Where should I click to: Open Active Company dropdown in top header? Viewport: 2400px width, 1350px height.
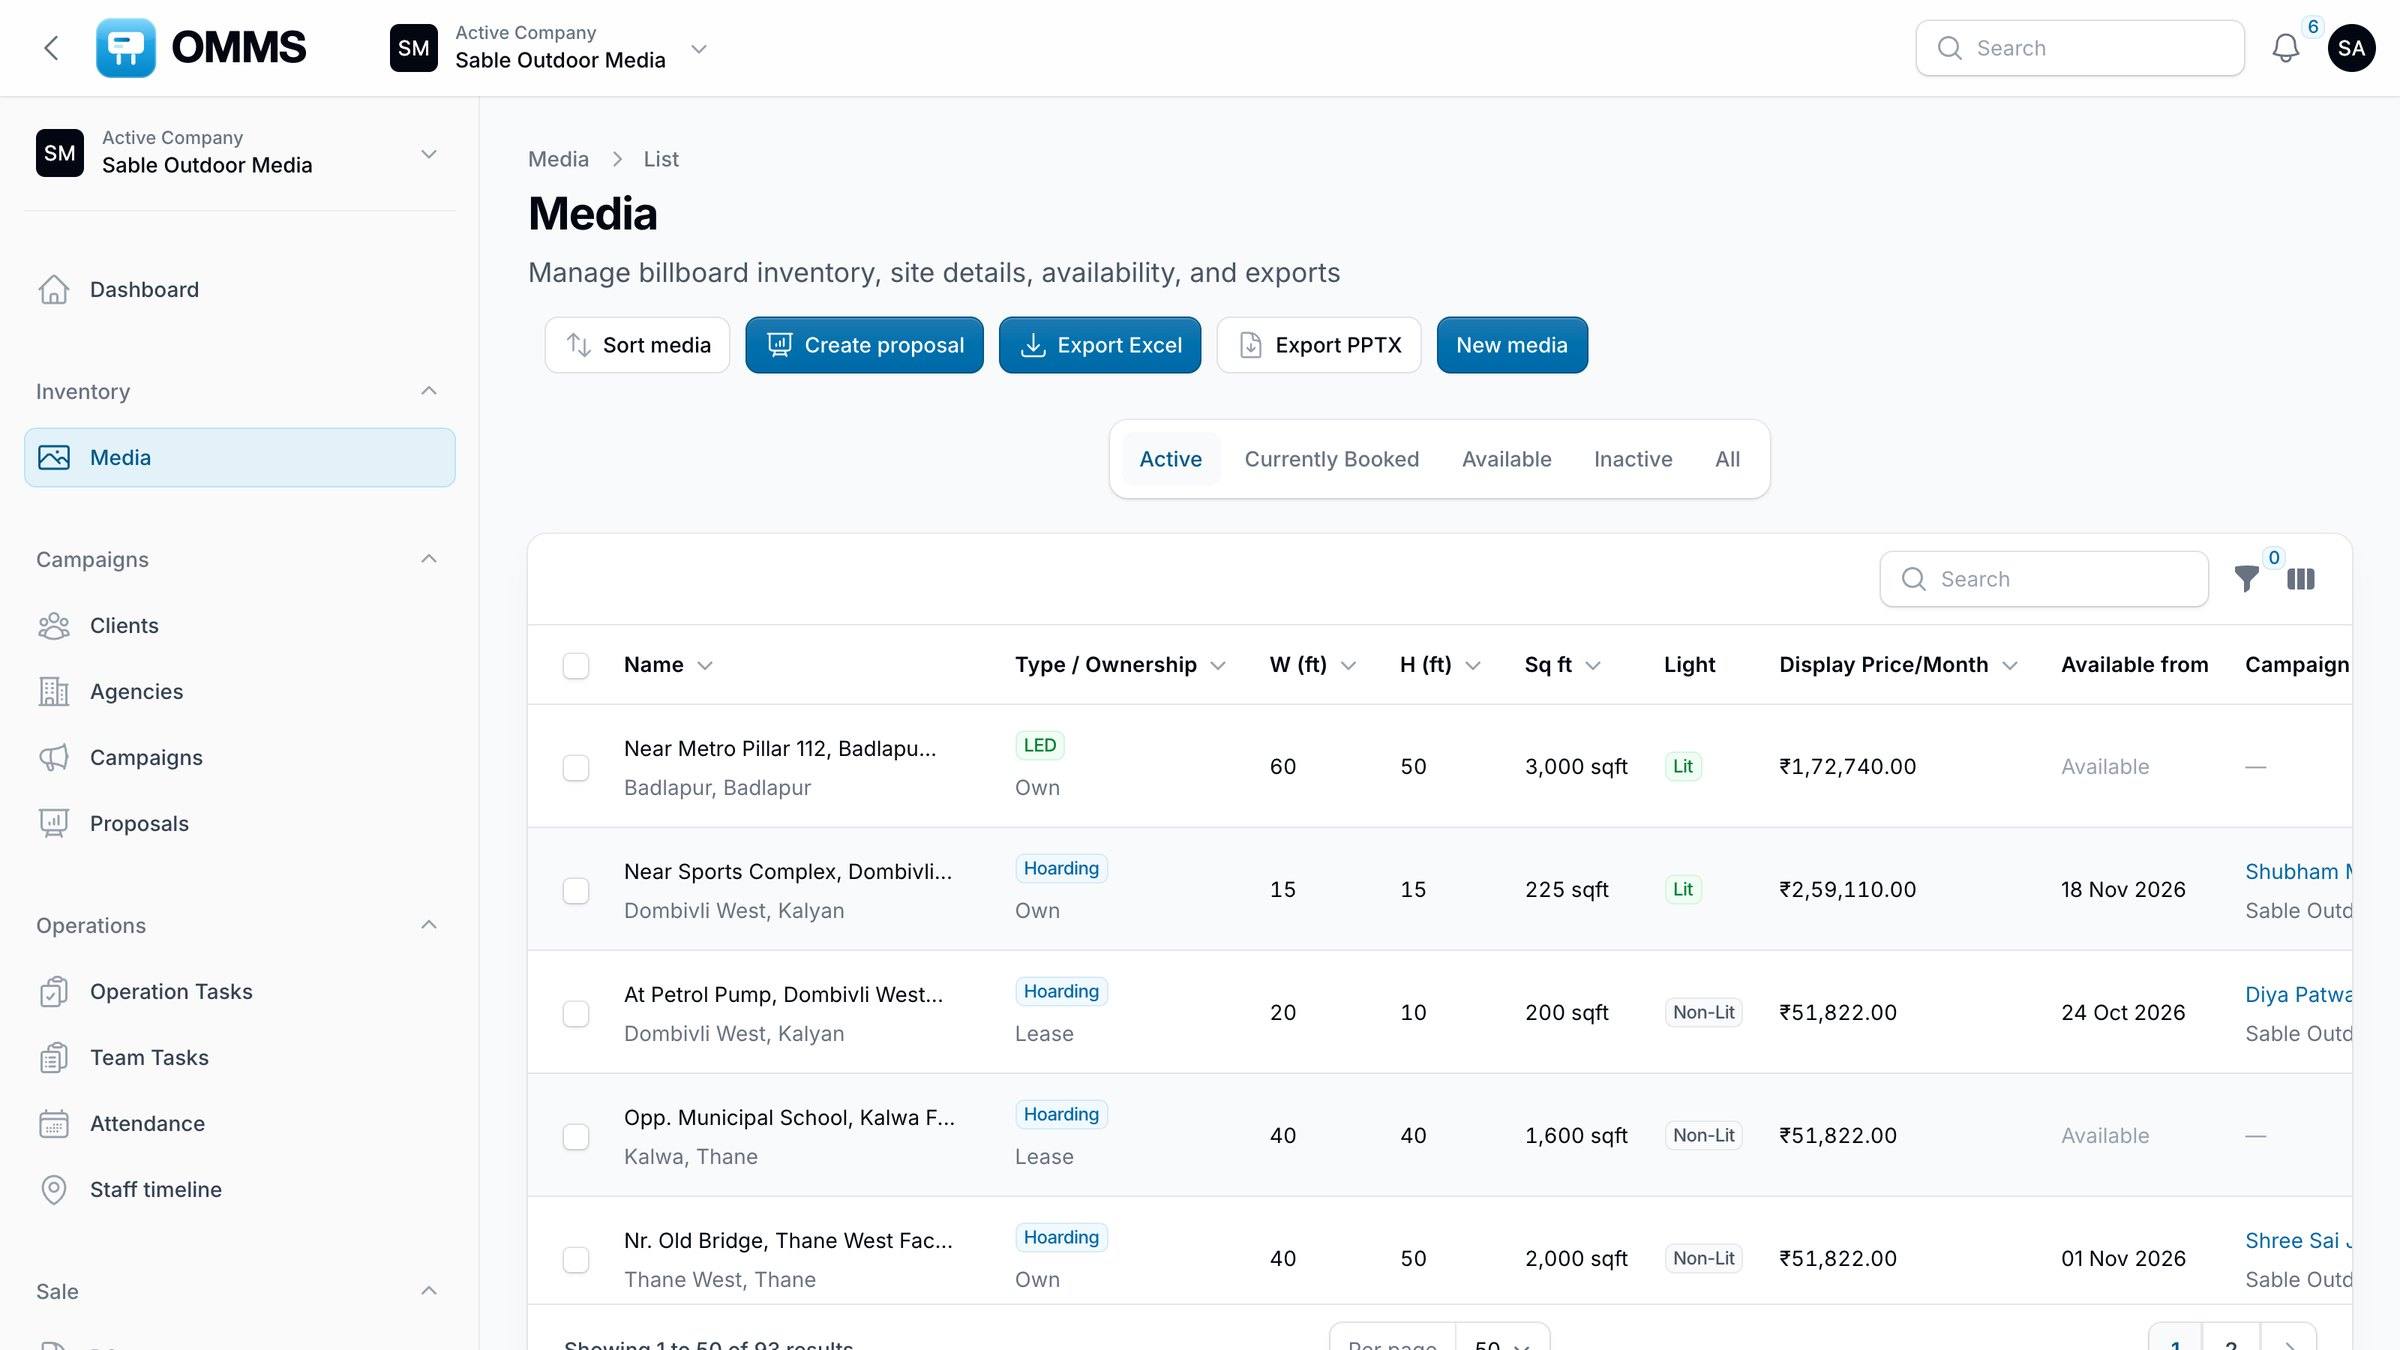(550, 48)
